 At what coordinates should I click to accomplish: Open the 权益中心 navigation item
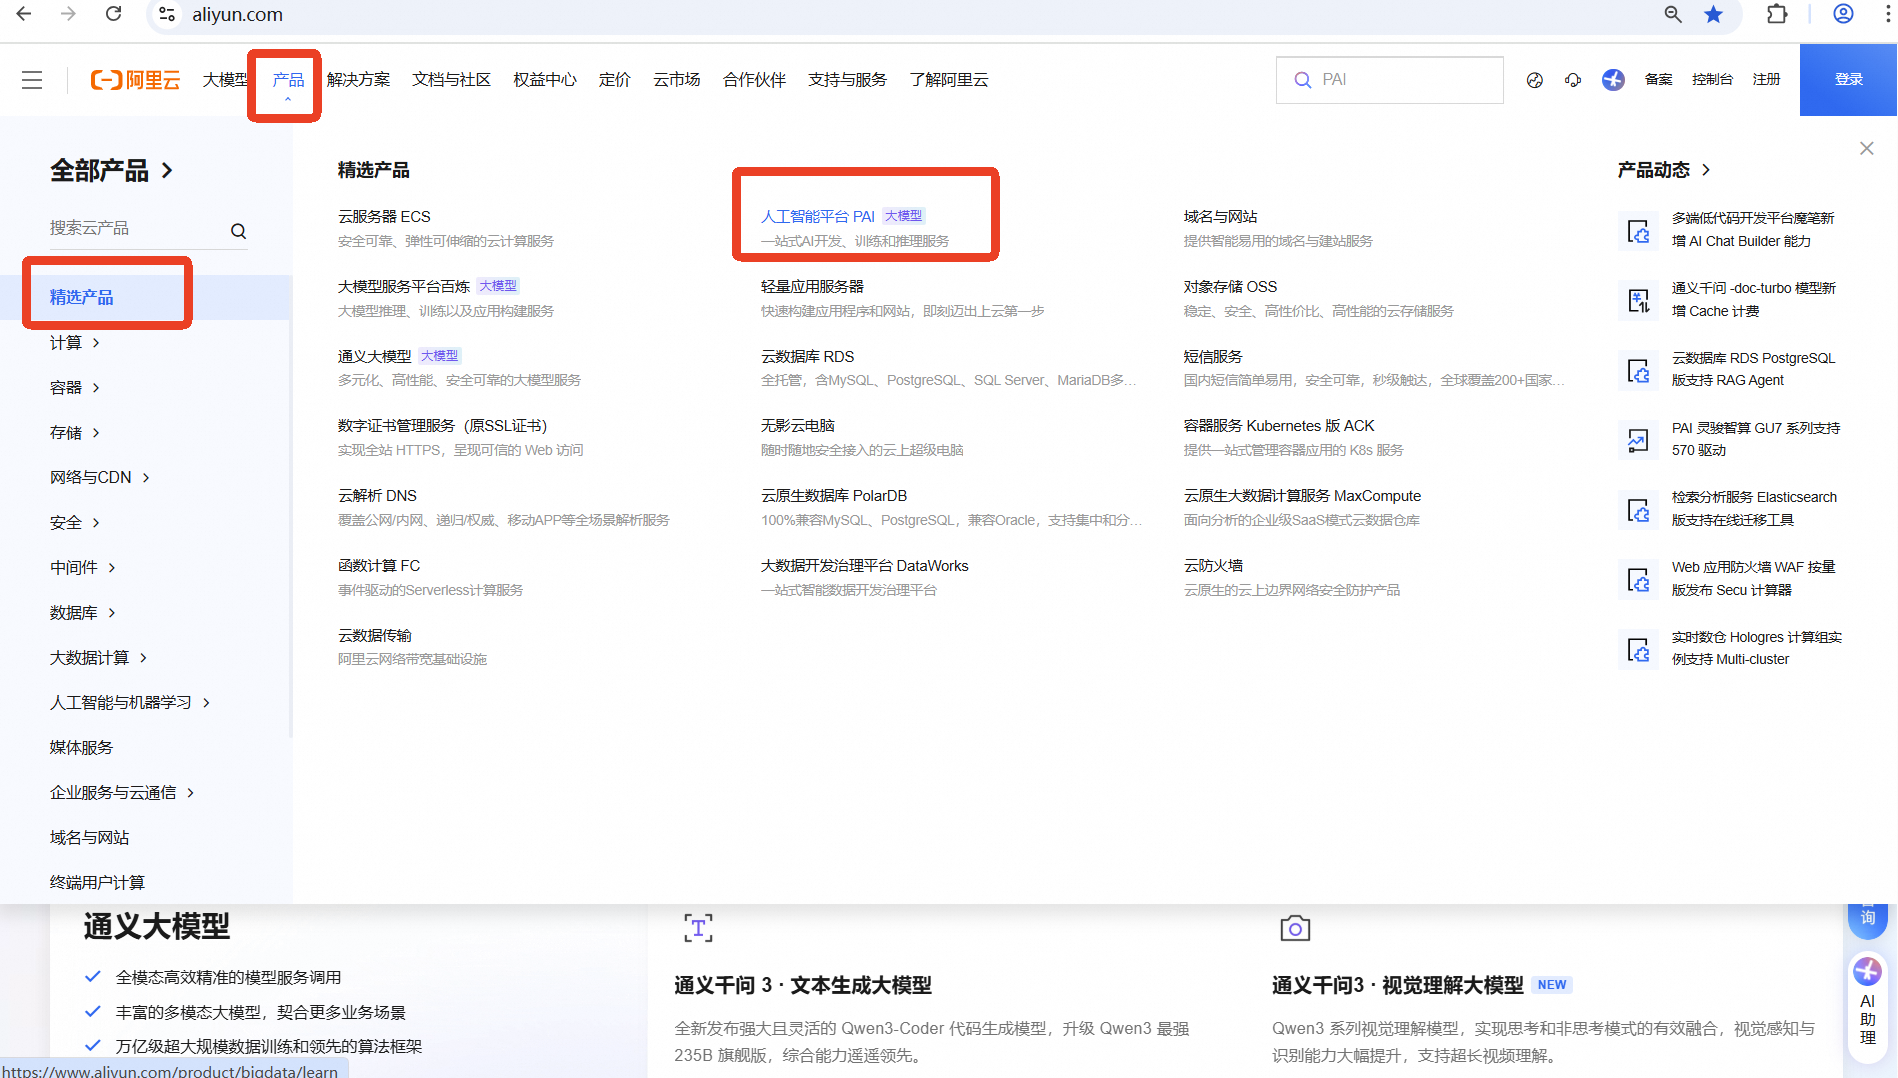[545, 80]
